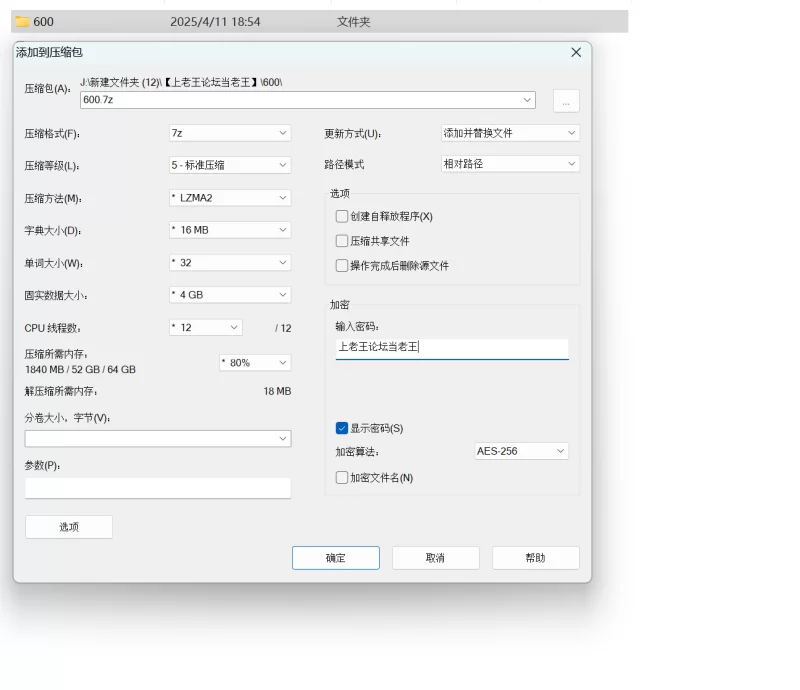Expand the 16 MB dictionary size dropdown

click(230, 230)
